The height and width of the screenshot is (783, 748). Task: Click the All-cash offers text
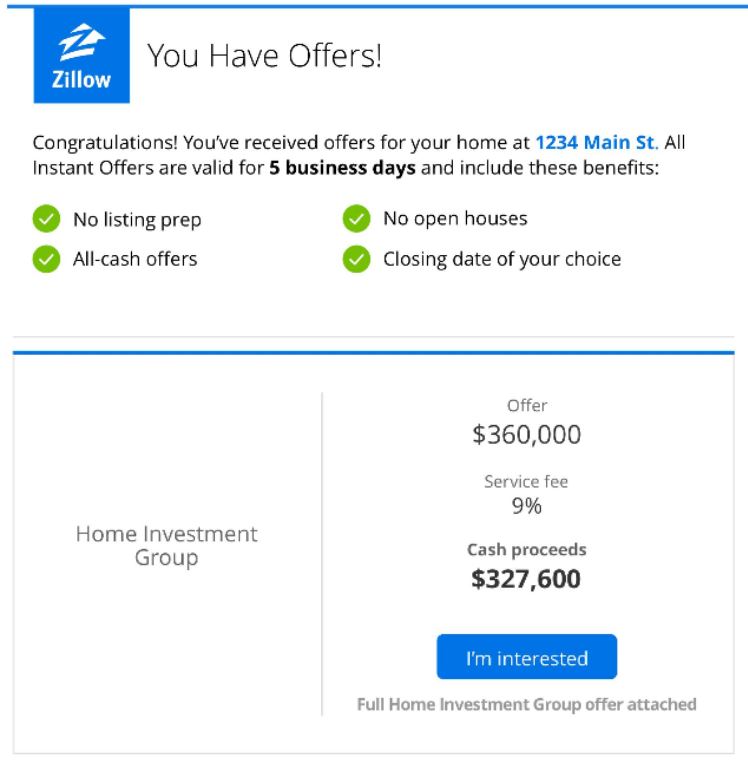tap(135, 259)
